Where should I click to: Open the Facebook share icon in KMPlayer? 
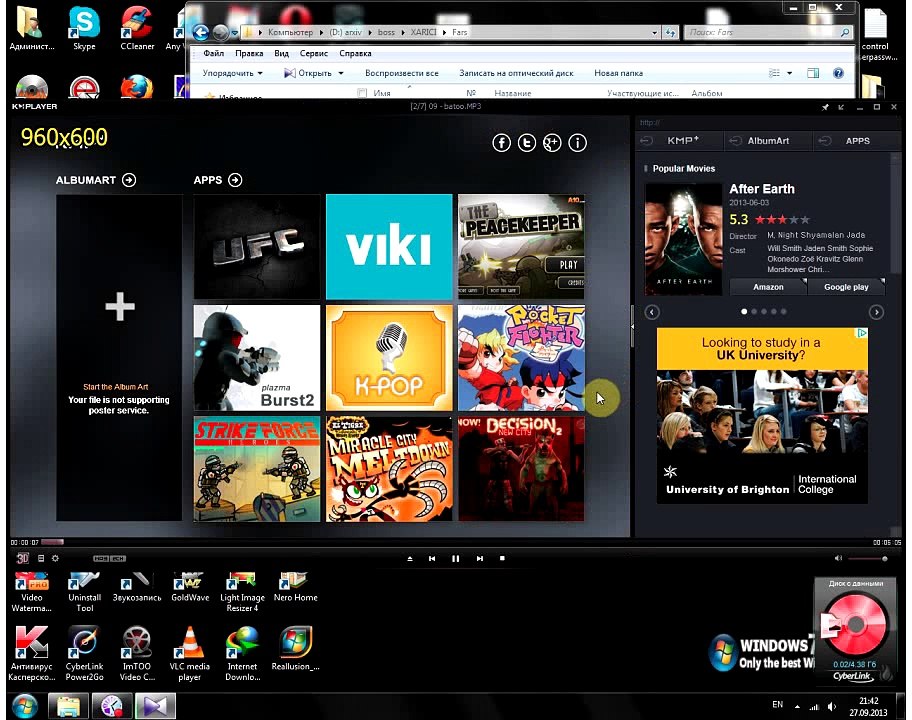point(501,142)
